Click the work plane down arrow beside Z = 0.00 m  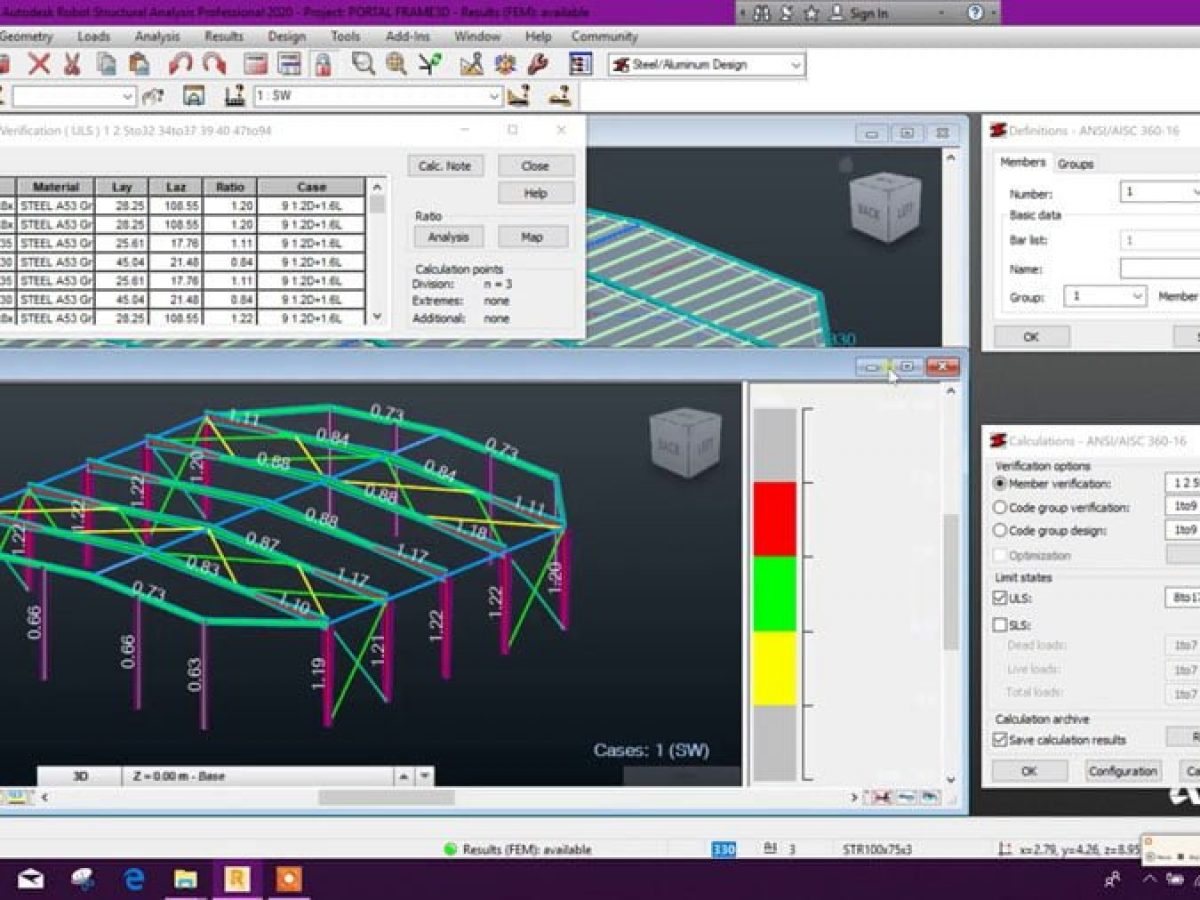[425, 777]
